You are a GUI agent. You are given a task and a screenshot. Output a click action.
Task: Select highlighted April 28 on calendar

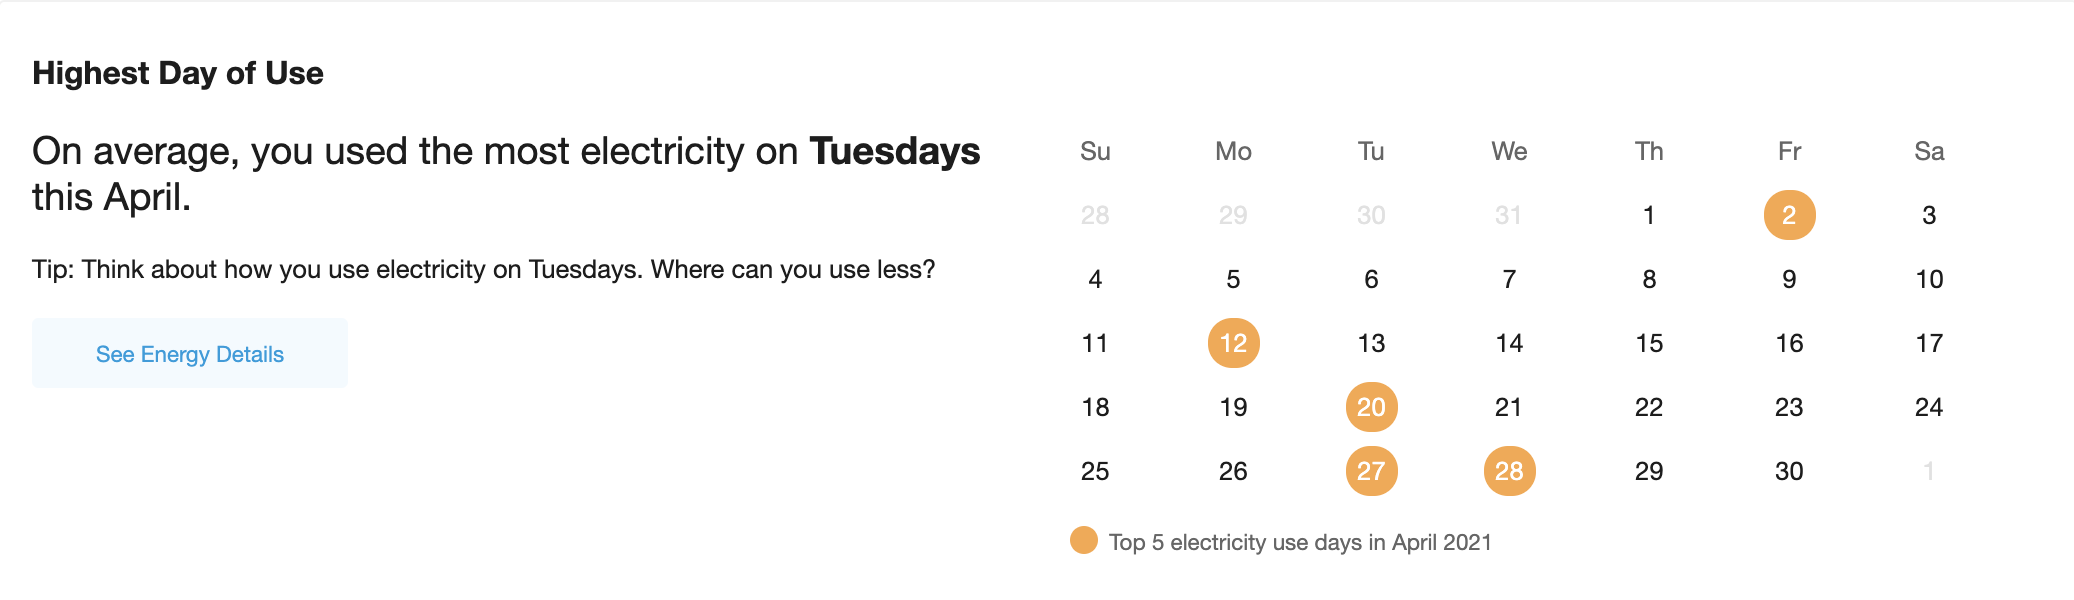[x=1509, y=471]
